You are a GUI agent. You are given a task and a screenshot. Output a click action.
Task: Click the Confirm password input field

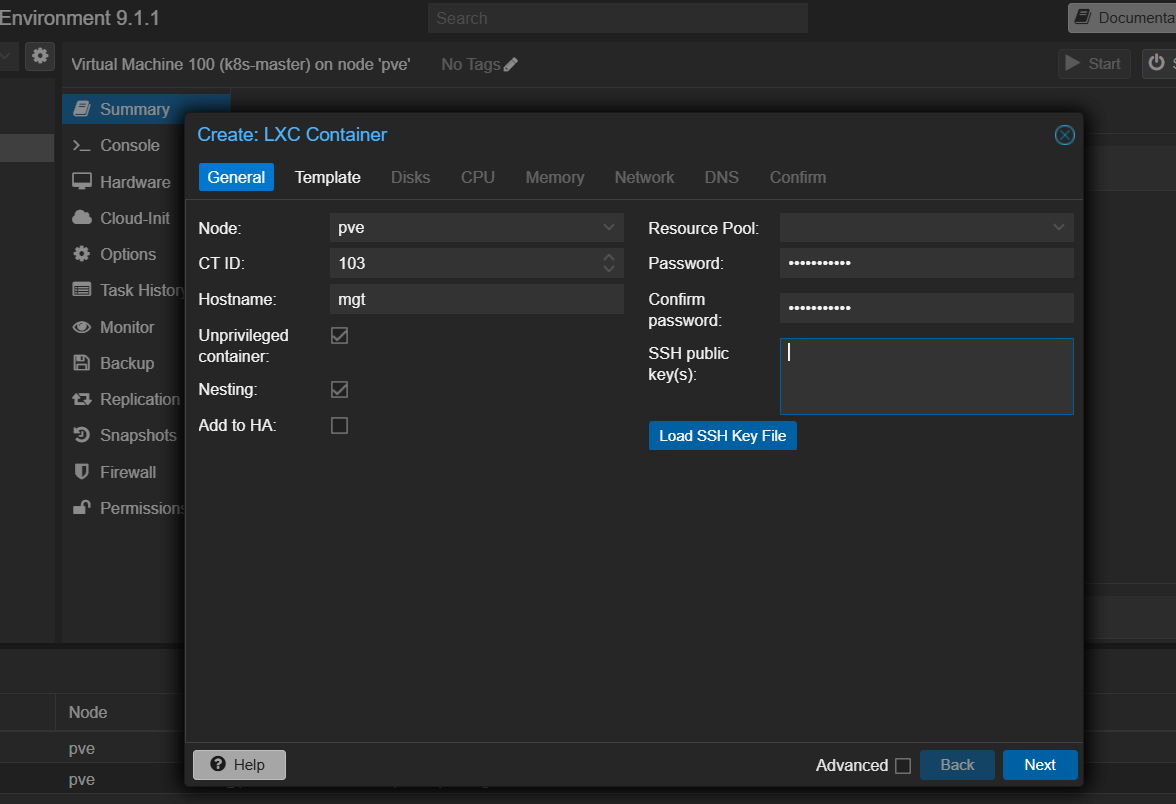927,308
